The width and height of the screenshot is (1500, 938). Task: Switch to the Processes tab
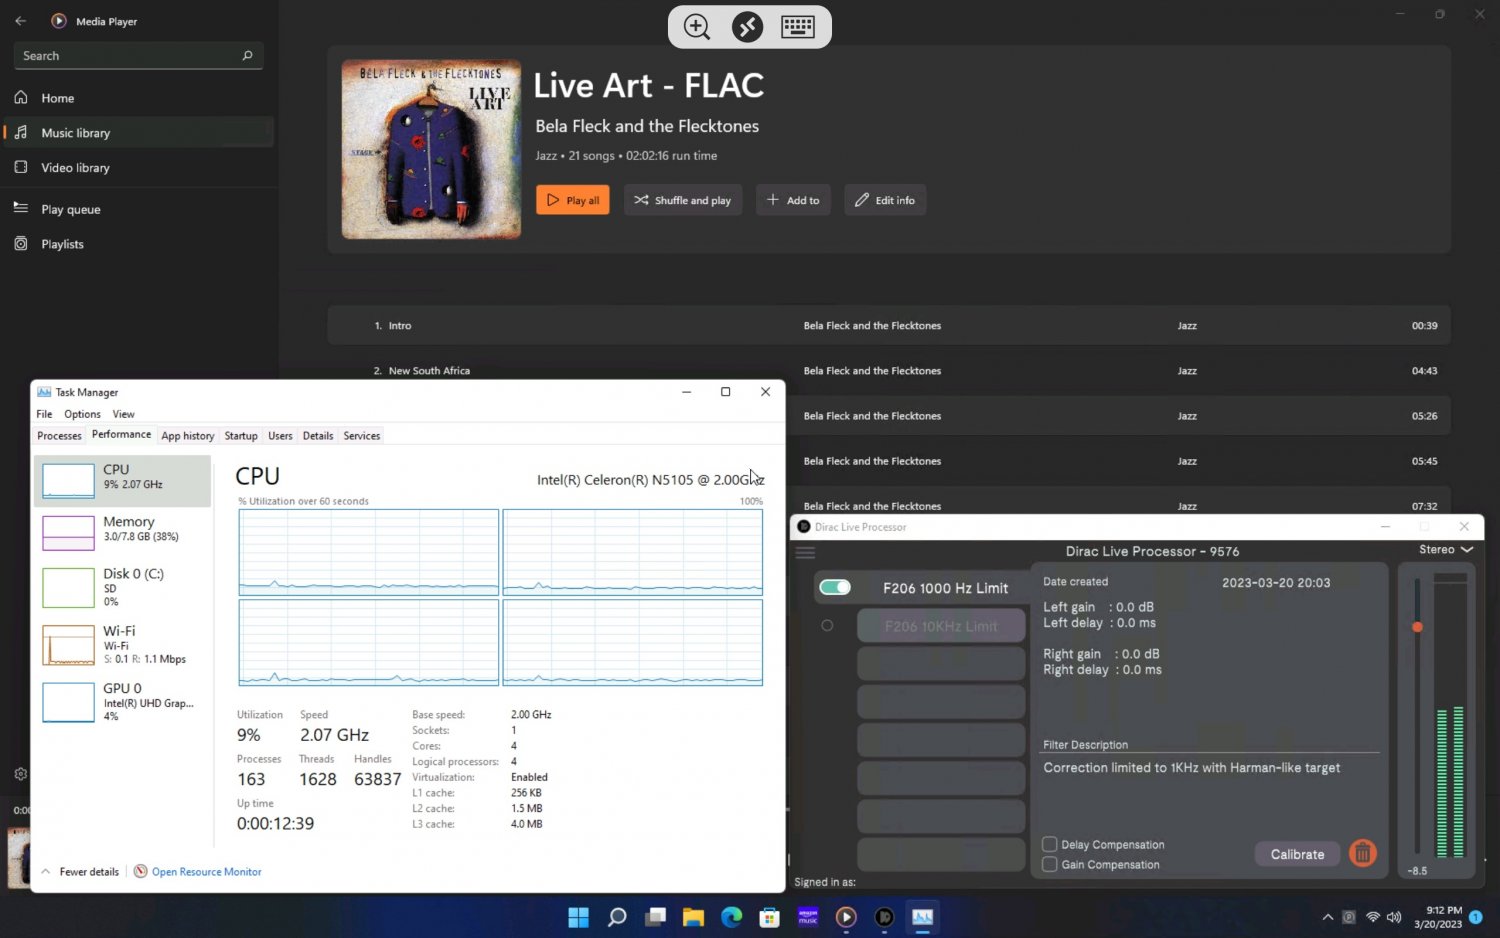59,436
